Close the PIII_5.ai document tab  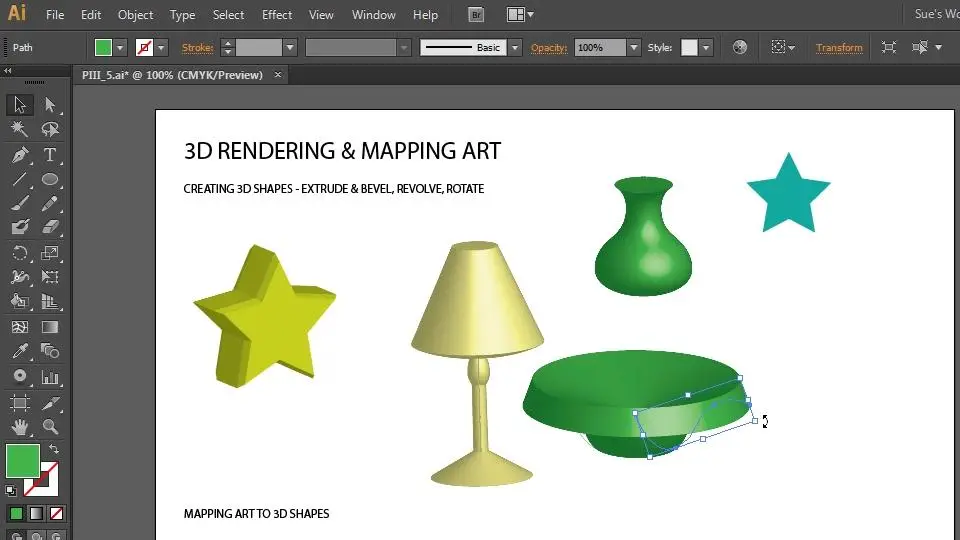pyautogui.click(x=278, y=75)
